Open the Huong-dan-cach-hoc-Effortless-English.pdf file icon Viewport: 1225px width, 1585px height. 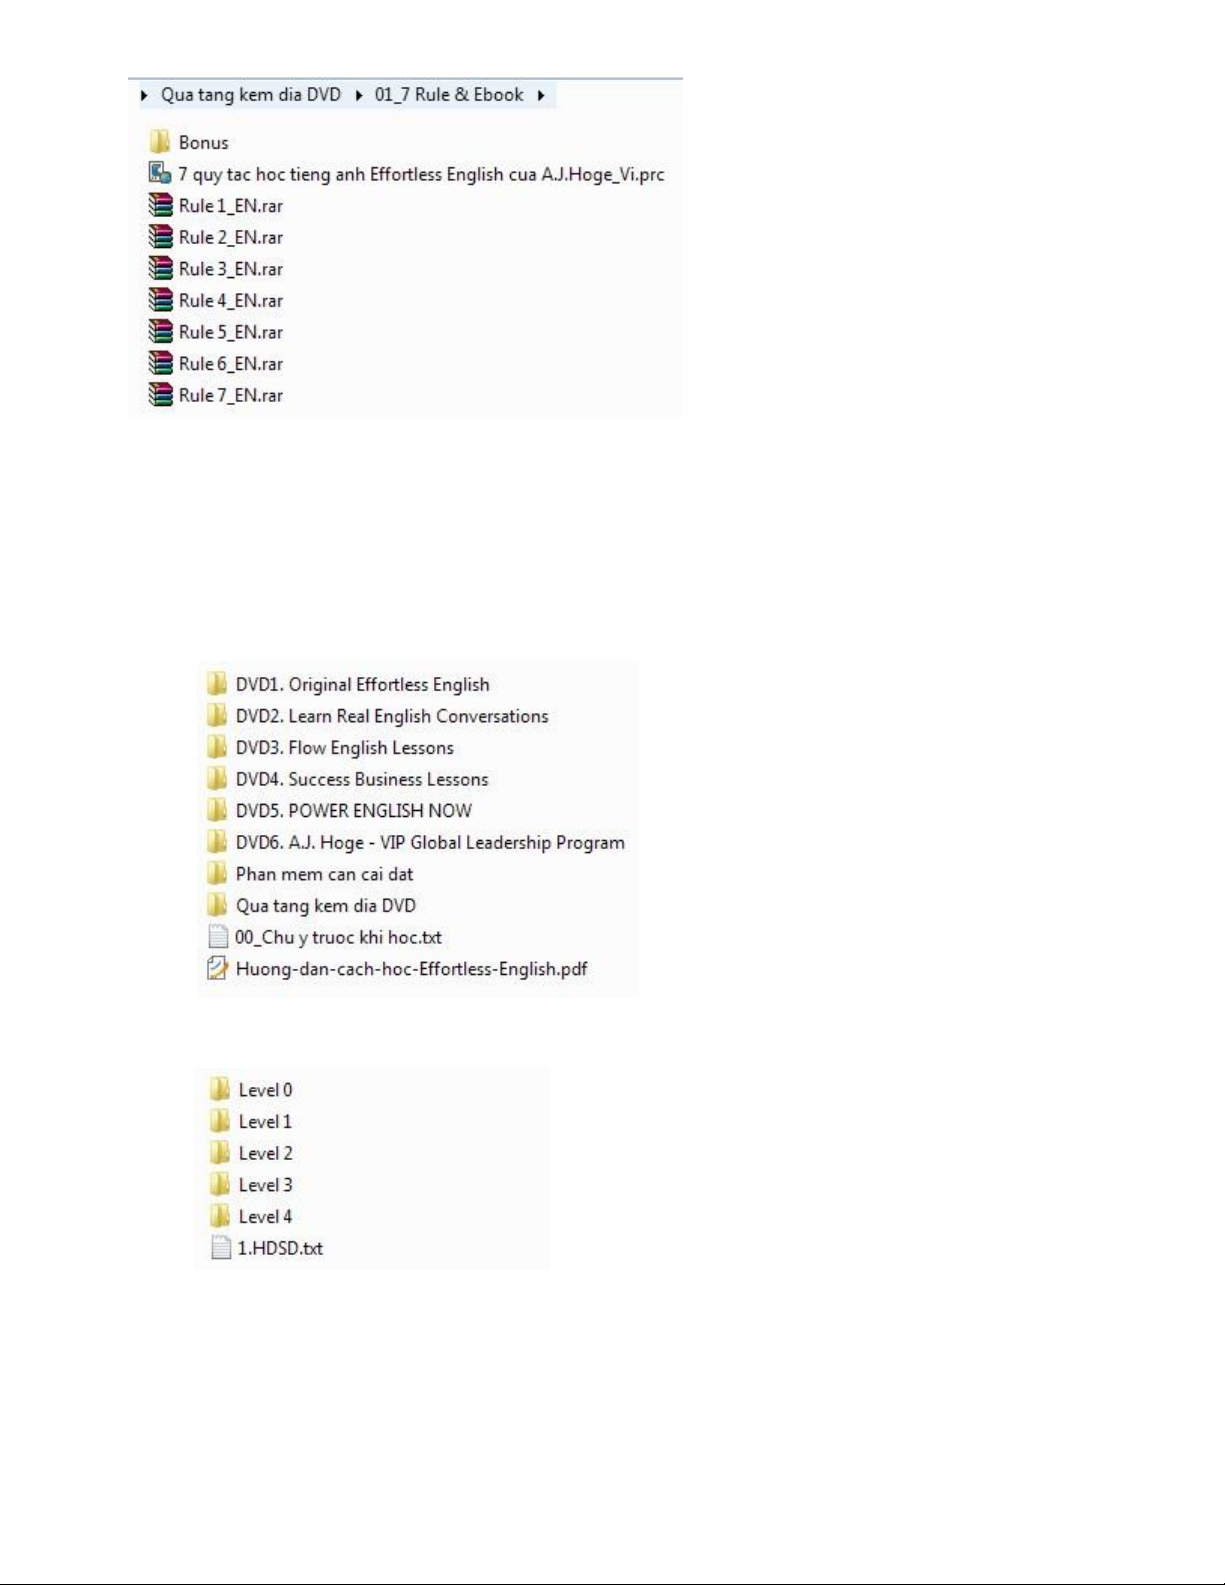click(x=217, y=968)
